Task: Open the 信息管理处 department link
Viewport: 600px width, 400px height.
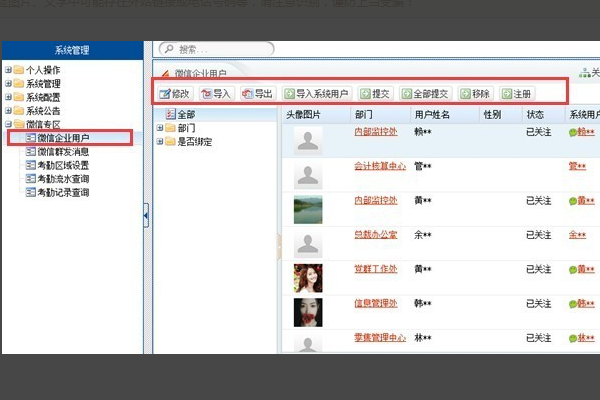Action: (x=376, y=304)
